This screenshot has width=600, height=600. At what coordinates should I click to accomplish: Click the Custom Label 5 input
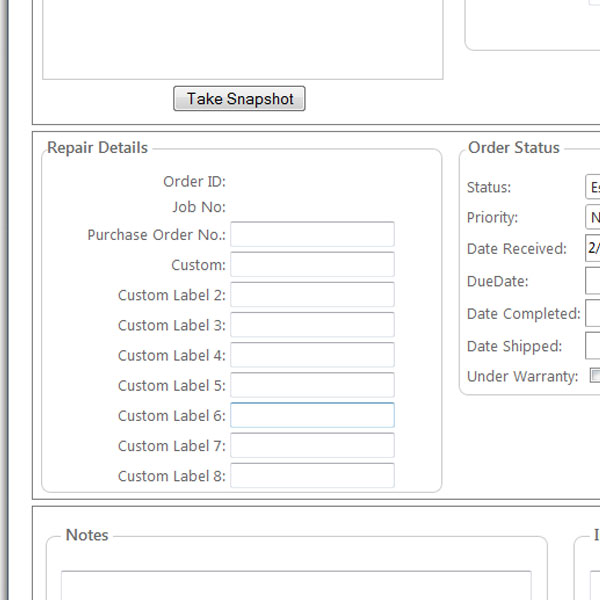(x=312, y=385)
